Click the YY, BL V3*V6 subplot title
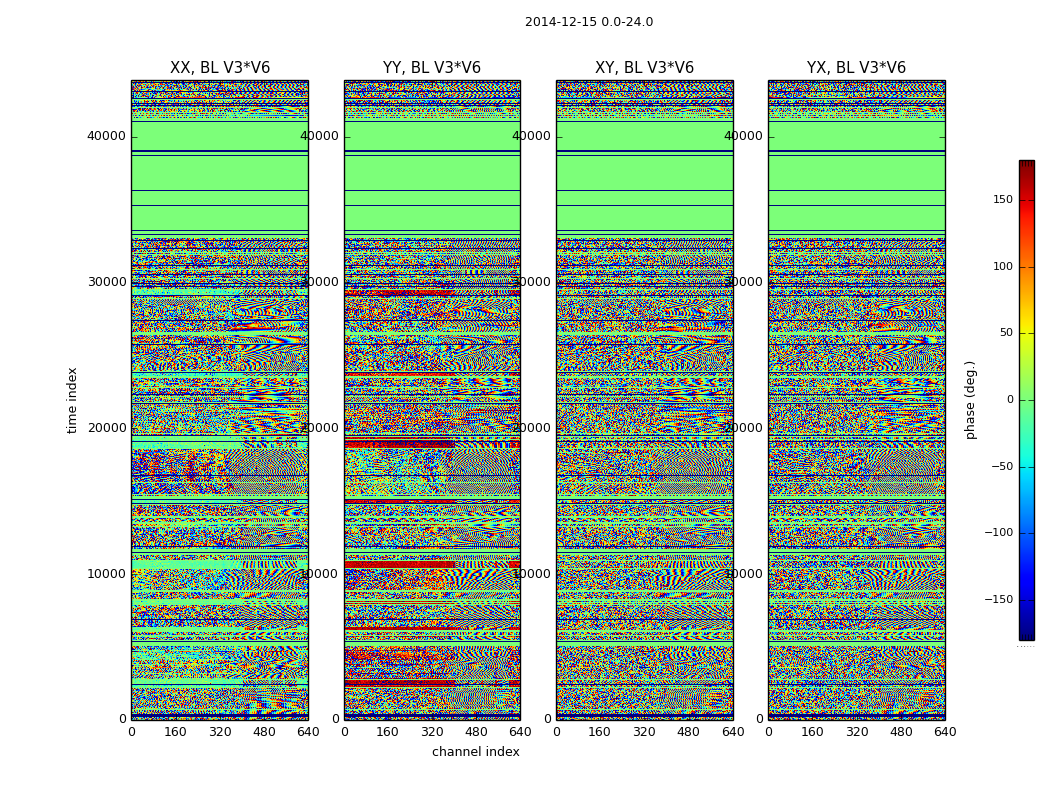Screen dimensions: 1050x800 pos(432,68)
